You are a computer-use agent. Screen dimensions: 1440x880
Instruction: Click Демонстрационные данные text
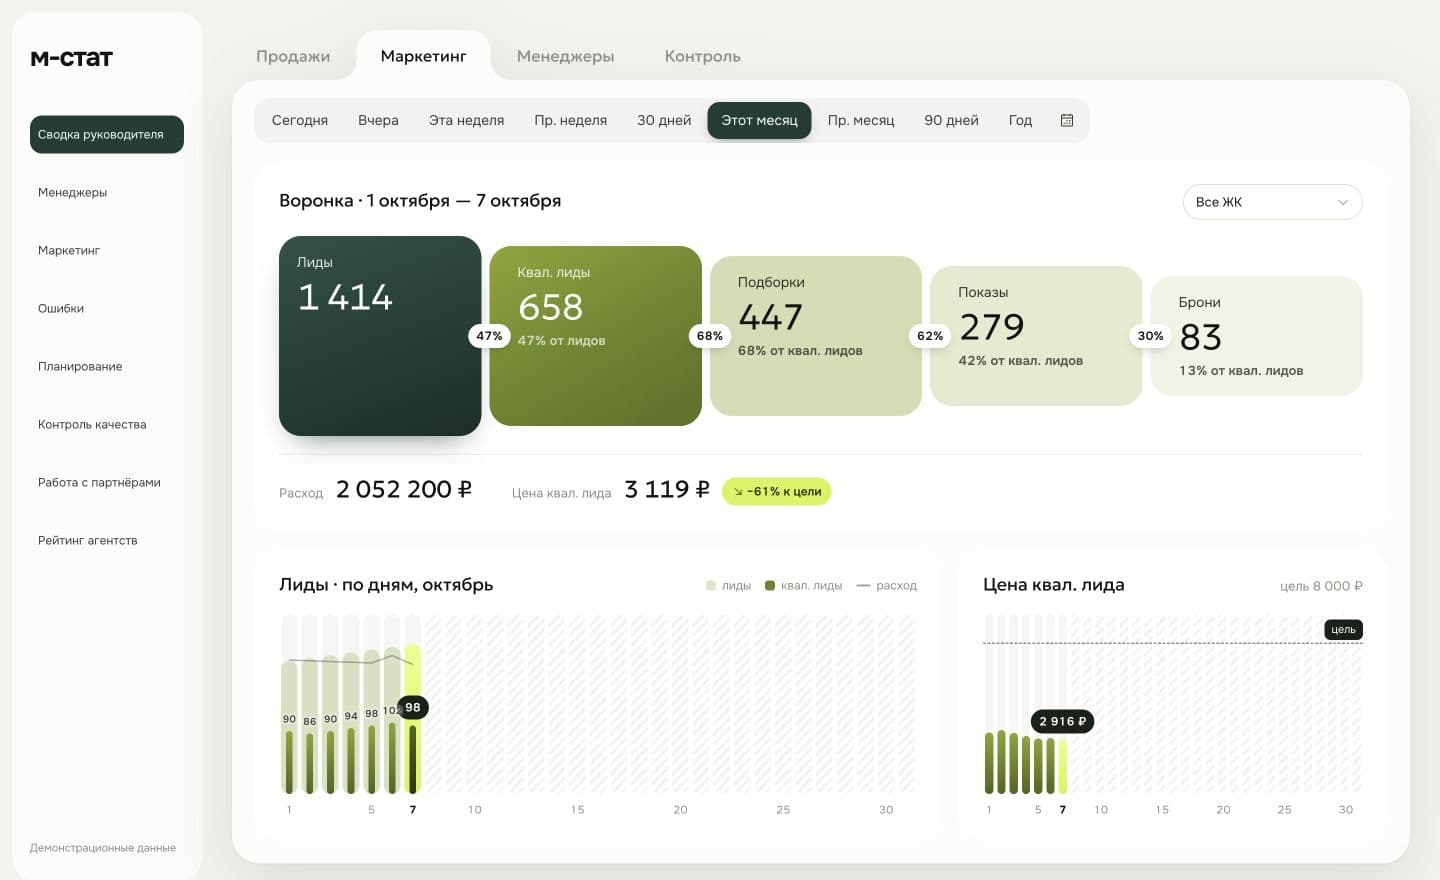(103, 848)
